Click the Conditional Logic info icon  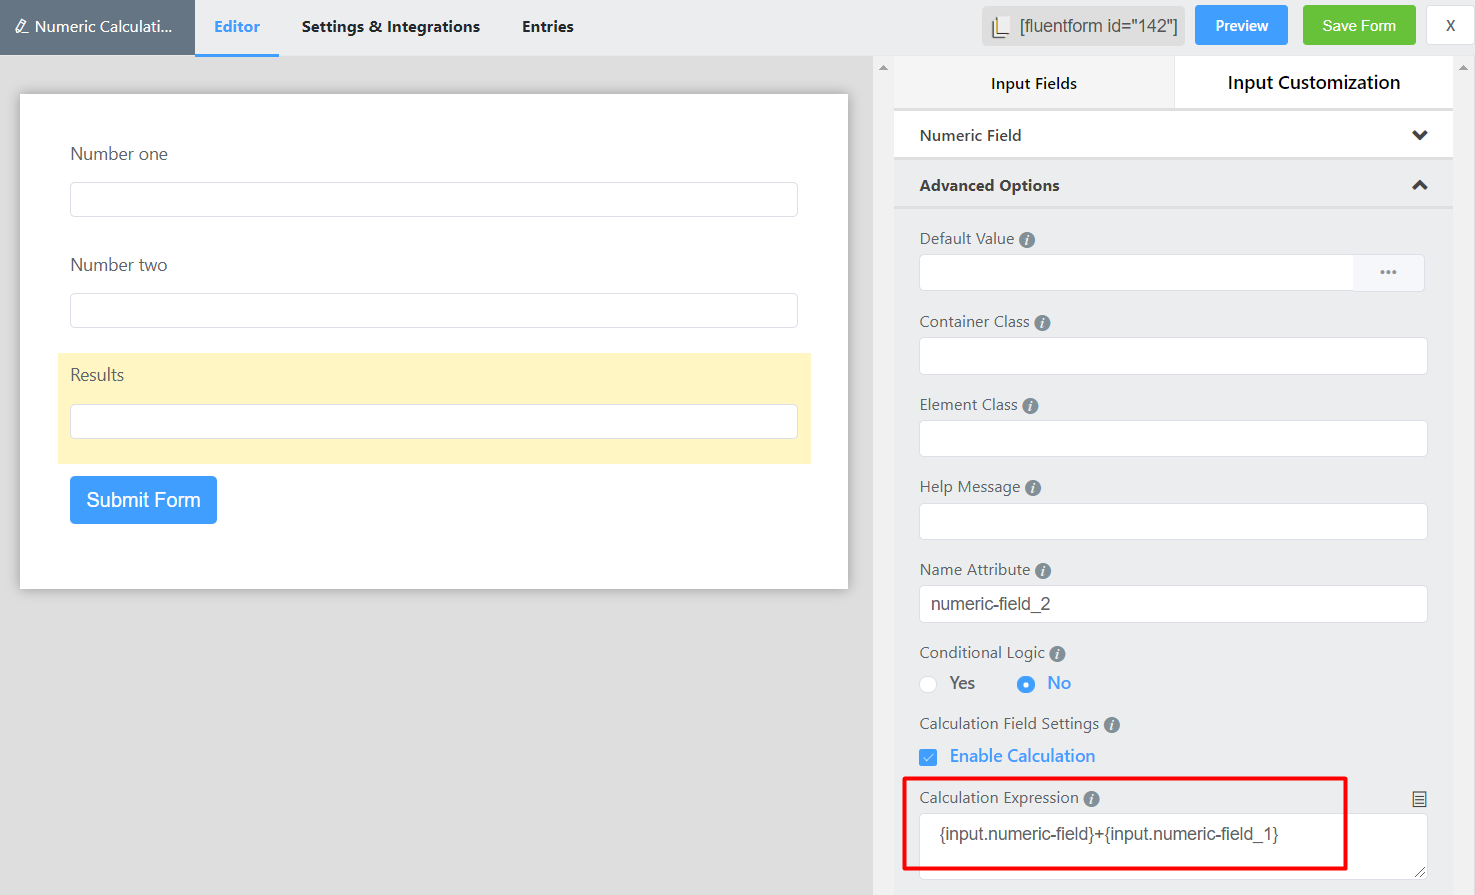pos(1057,654)
